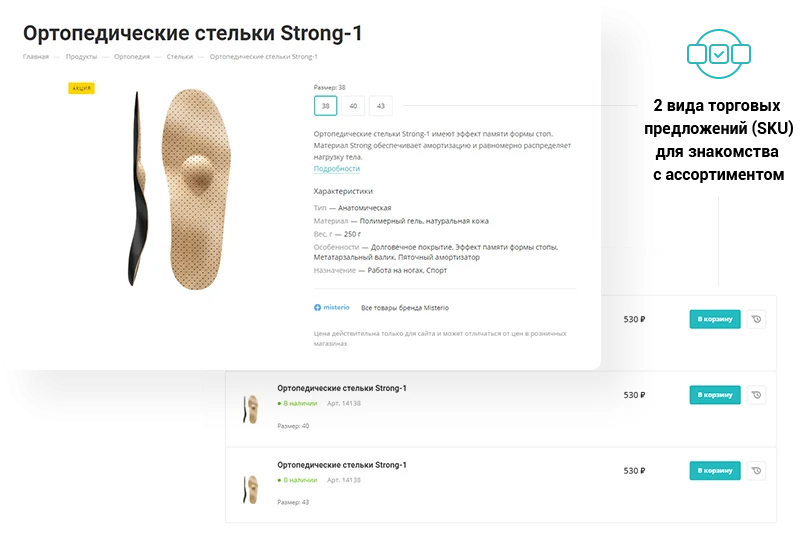The image size is (800, 547).
Task: Select size 38 option
Action: [326, 106]
